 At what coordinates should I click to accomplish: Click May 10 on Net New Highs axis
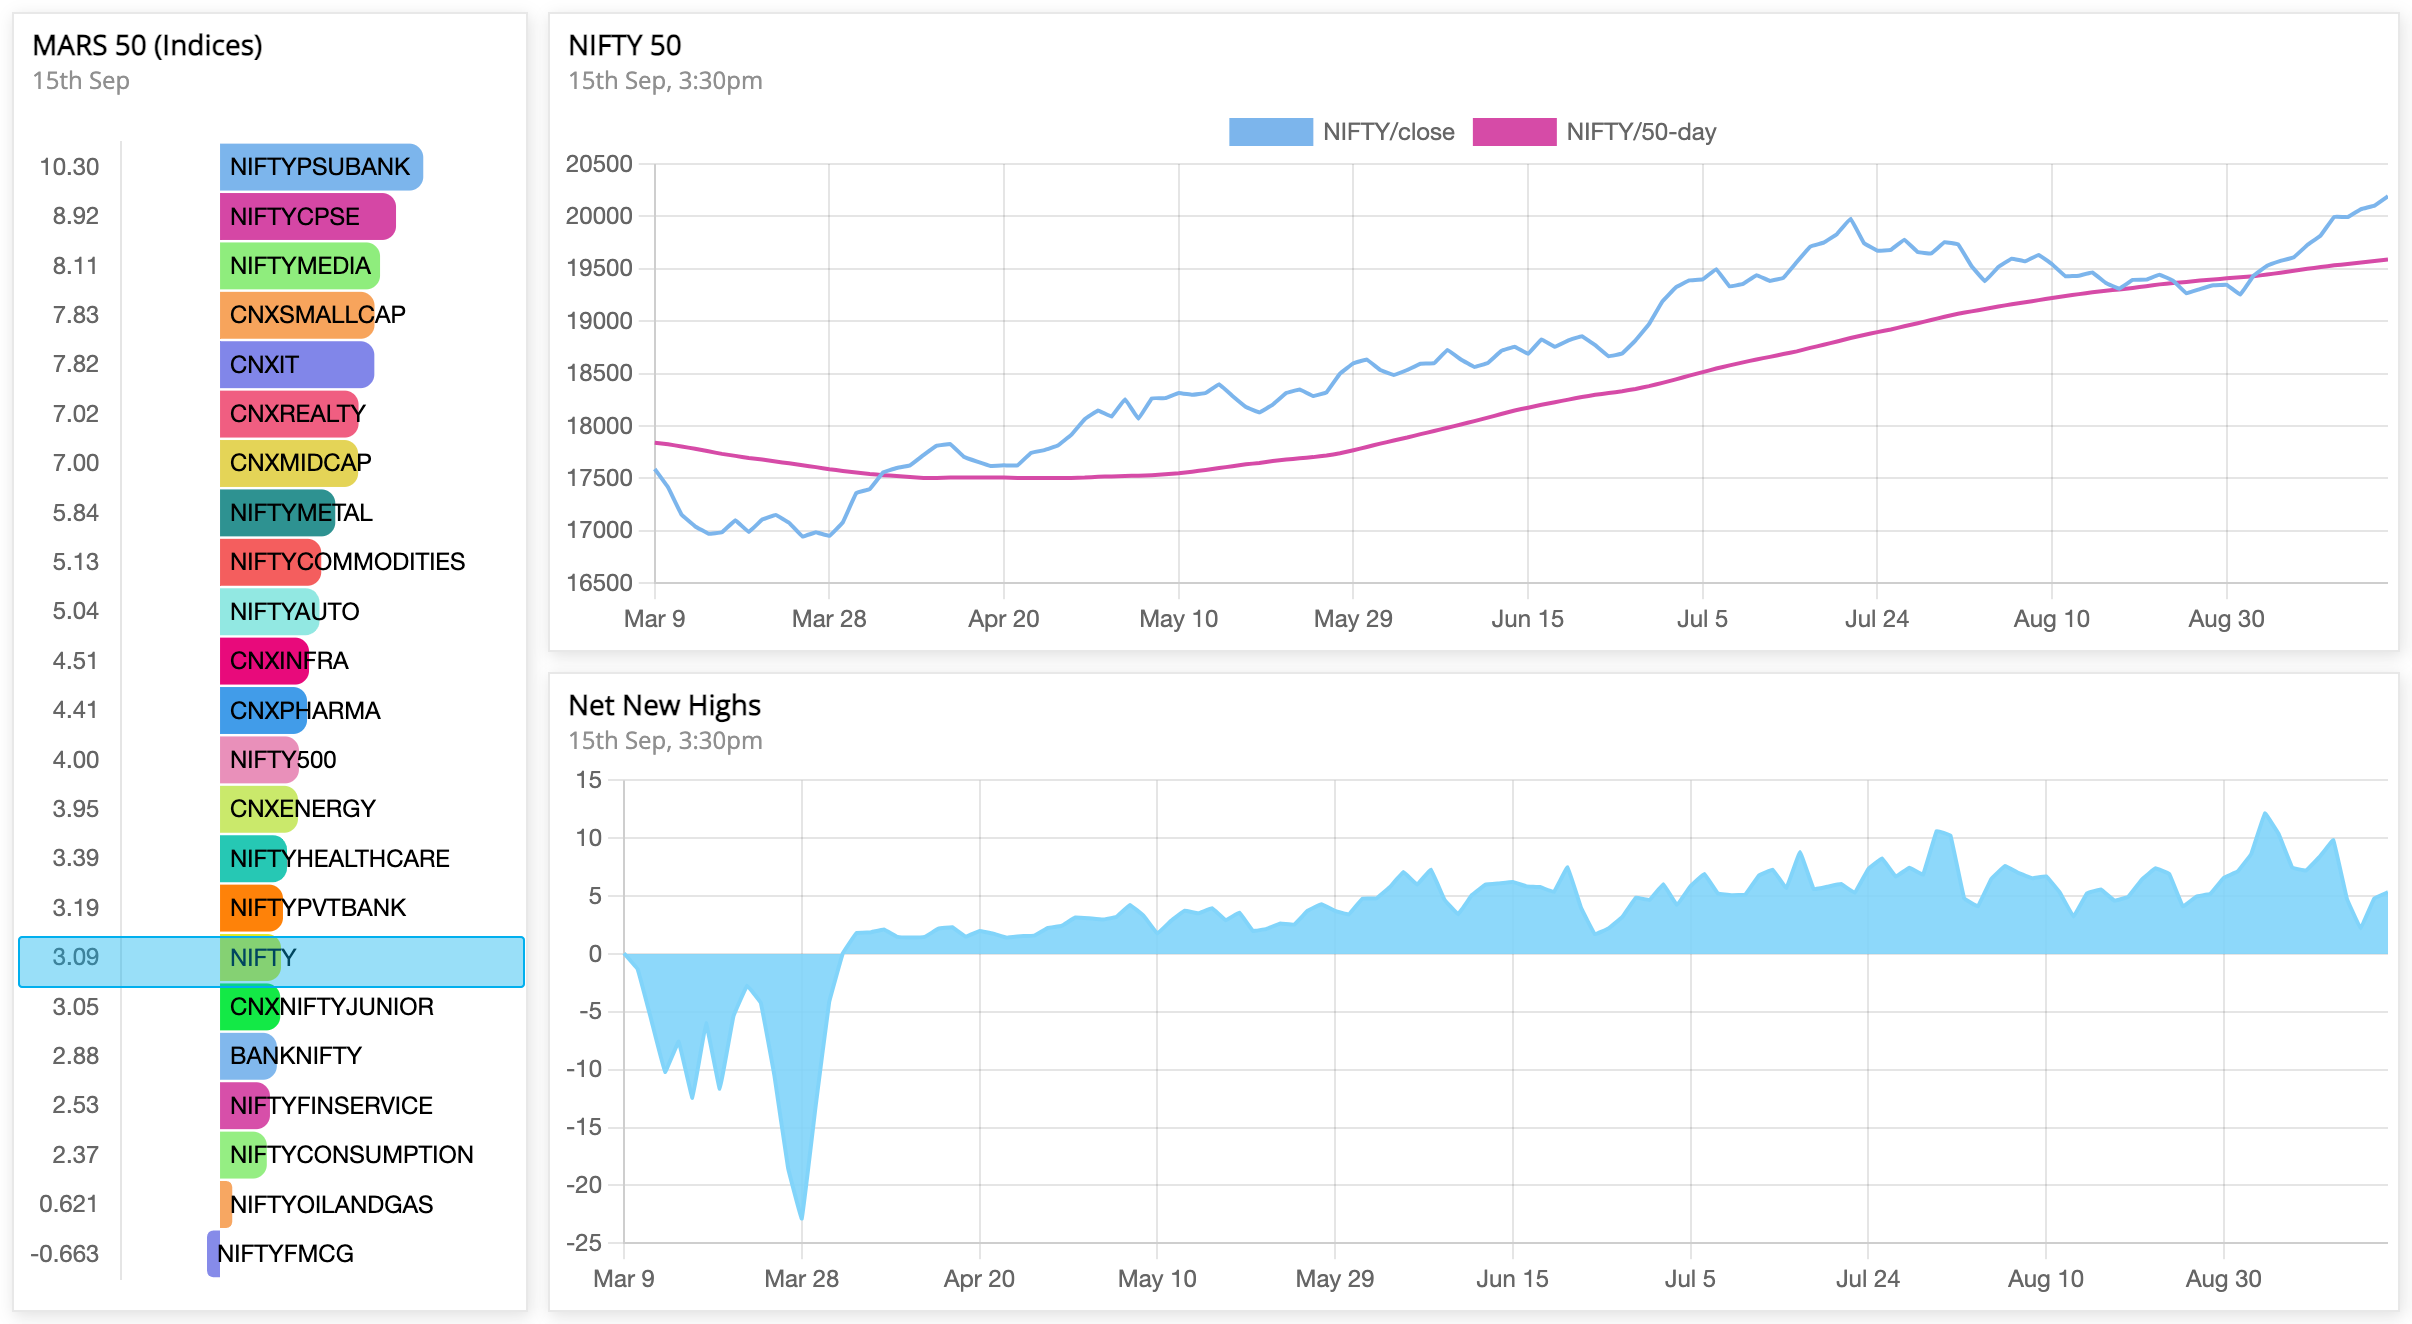[x=1157, y=1279]
